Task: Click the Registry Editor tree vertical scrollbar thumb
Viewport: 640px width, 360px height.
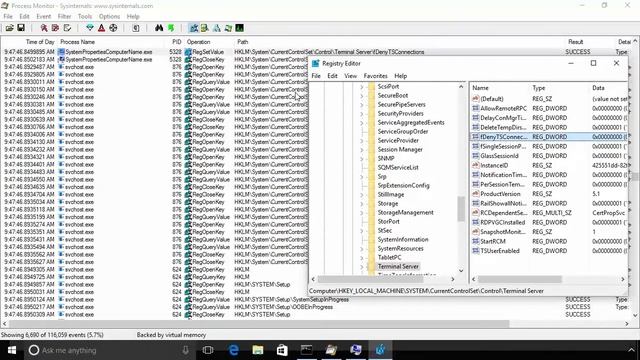Action: (461, 209)
